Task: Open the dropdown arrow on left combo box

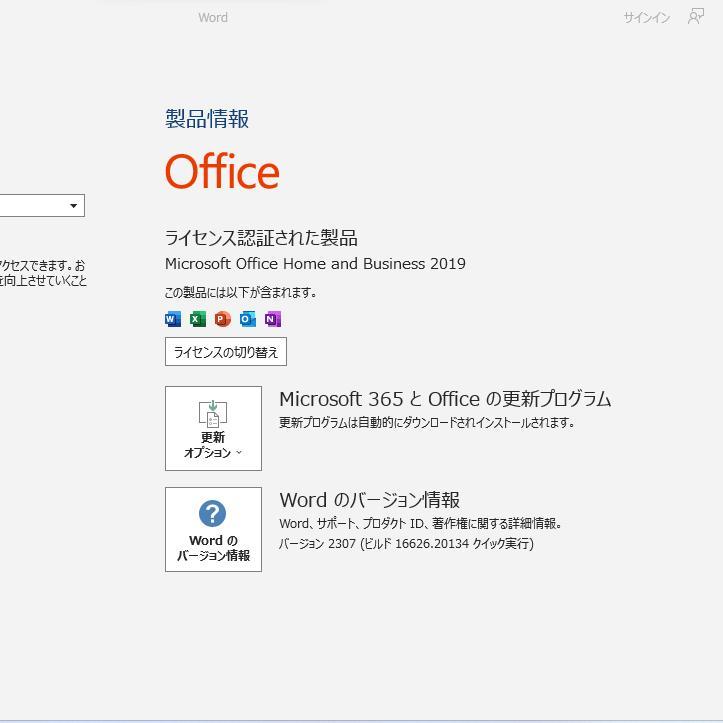Action: 74,206
